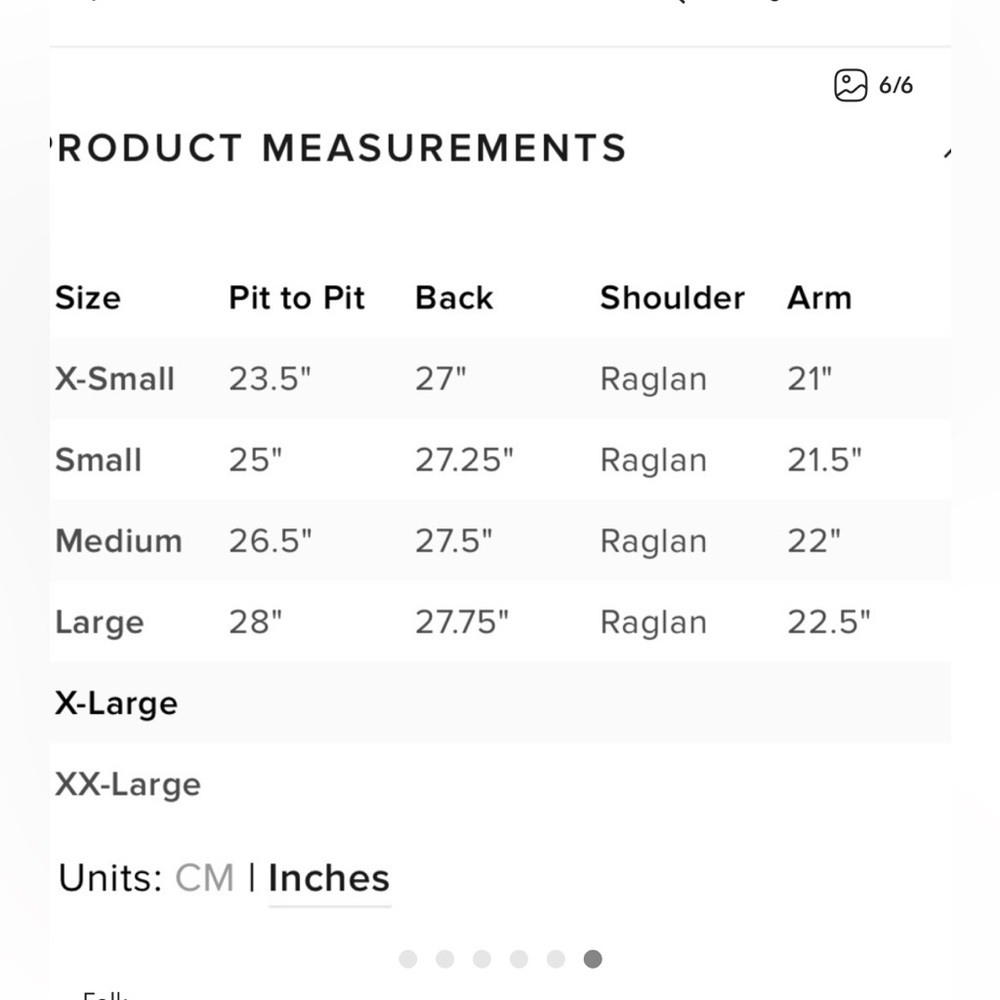Click the Pit to Pit column header
Image resolution: width=1000 pixels, height=1000 pixels.
297,298
